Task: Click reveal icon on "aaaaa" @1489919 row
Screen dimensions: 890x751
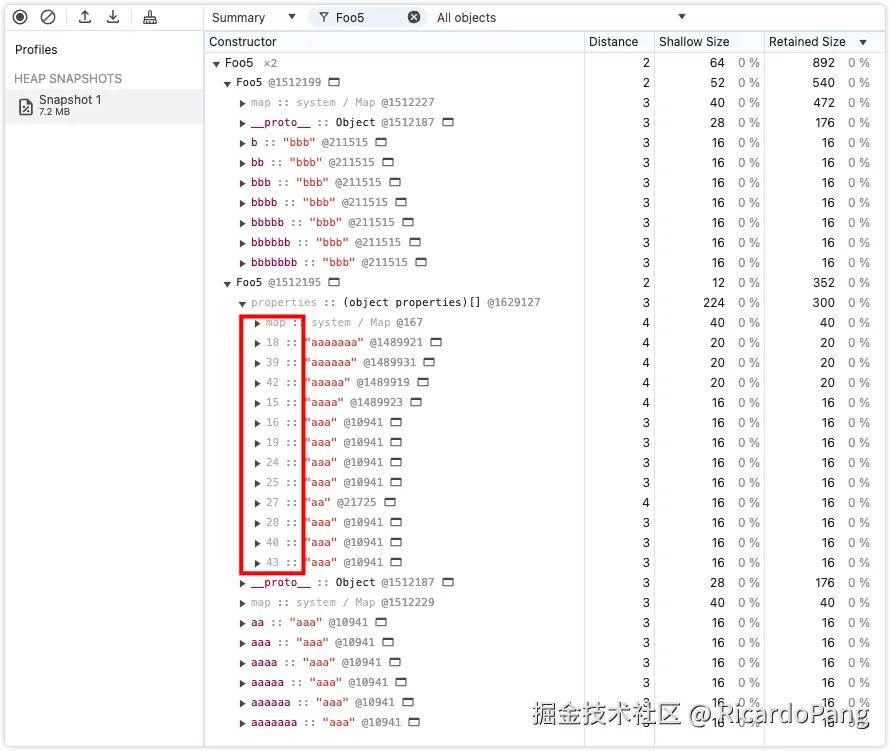Action: [423, 382]
